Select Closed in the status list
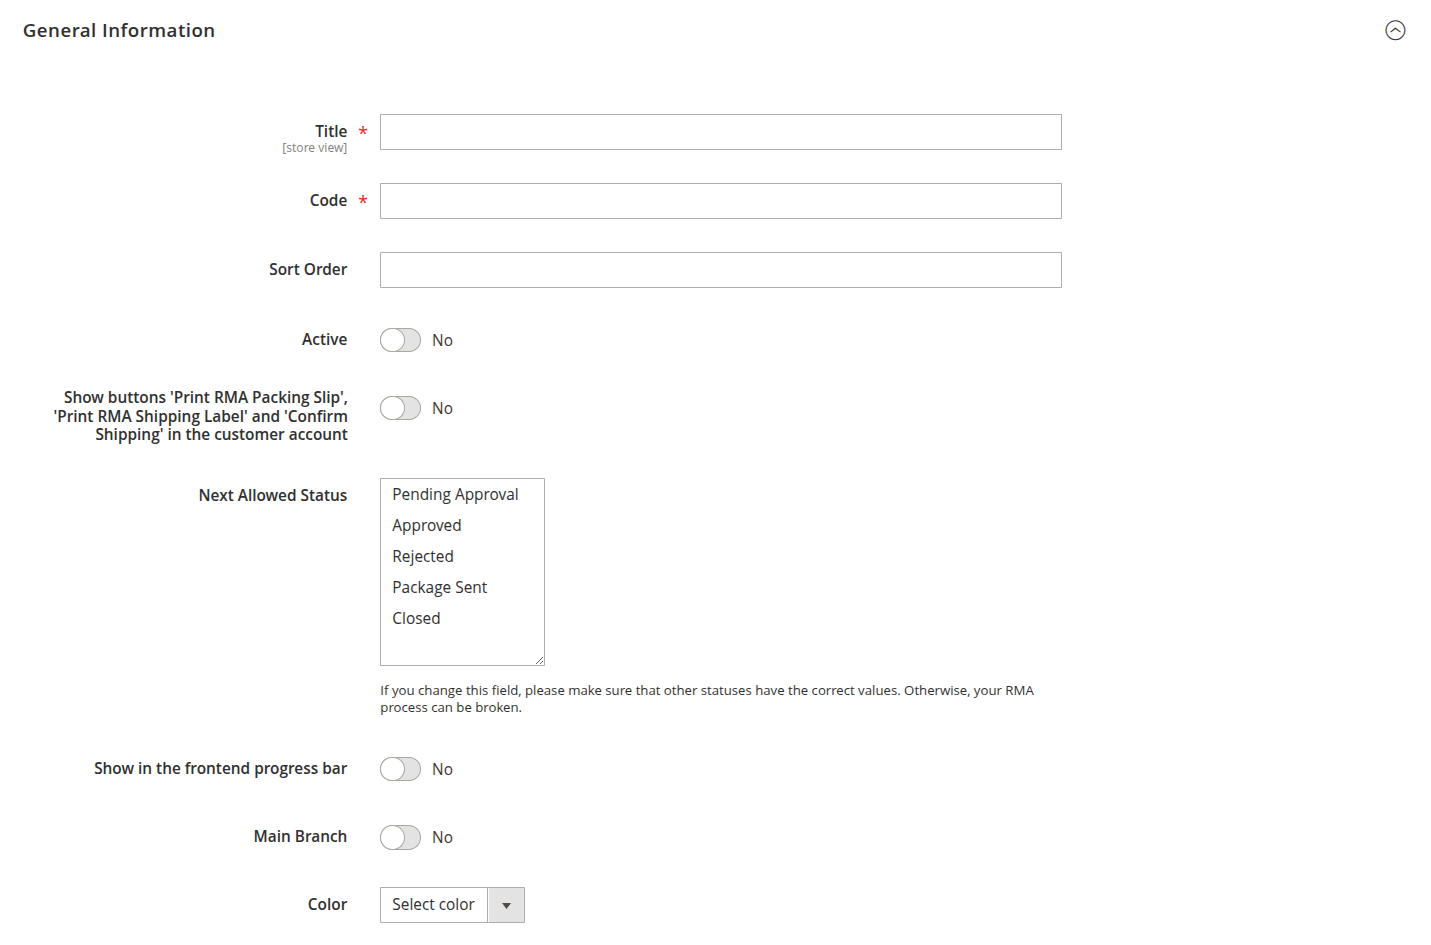The image size is (1431, 945). pos(416,618)
